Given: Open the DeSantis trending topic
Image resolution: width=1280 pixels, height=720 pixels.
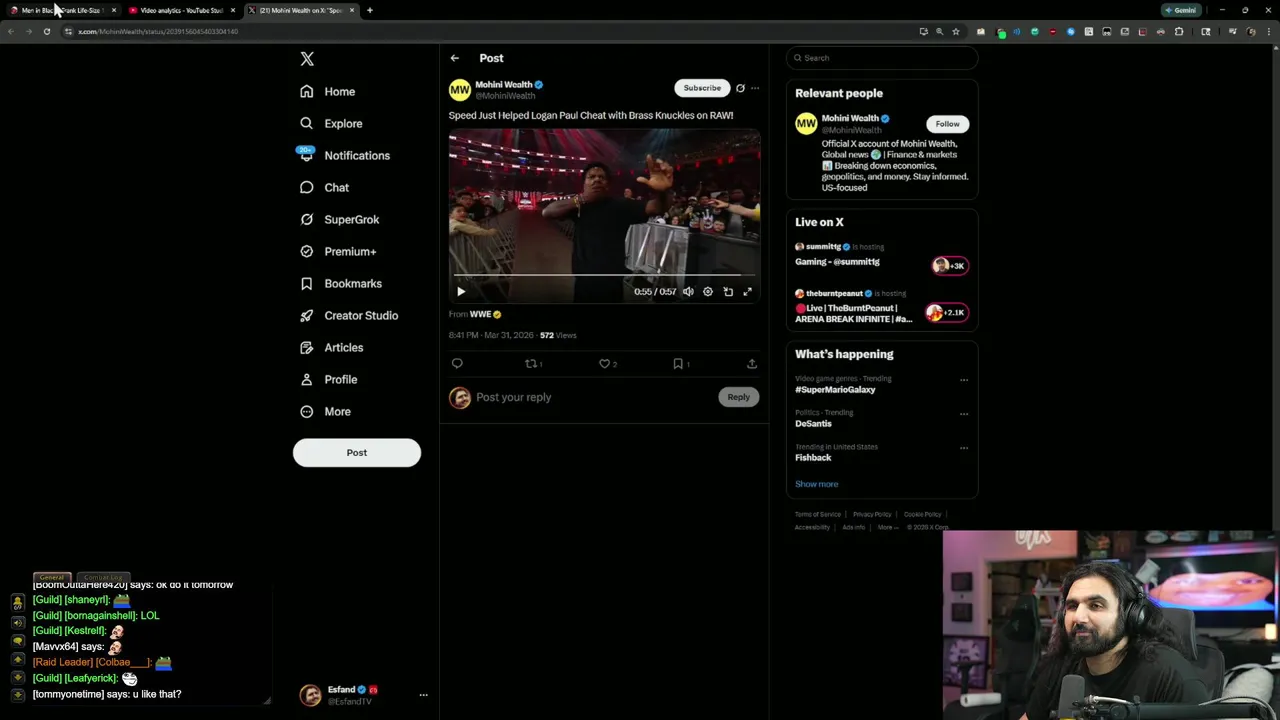Looking at the screenshot, I should 813,424.
